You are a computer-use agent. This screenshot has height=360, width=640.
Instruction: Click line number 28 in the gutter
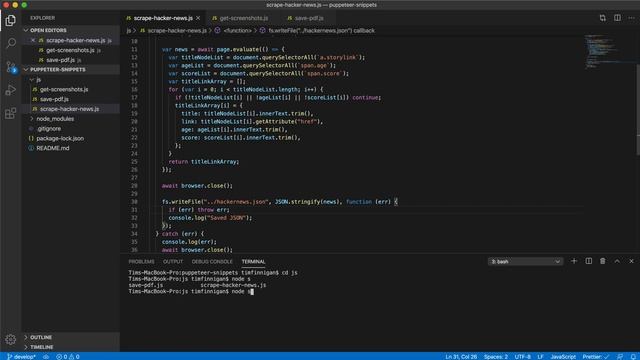tap(134, 186)
